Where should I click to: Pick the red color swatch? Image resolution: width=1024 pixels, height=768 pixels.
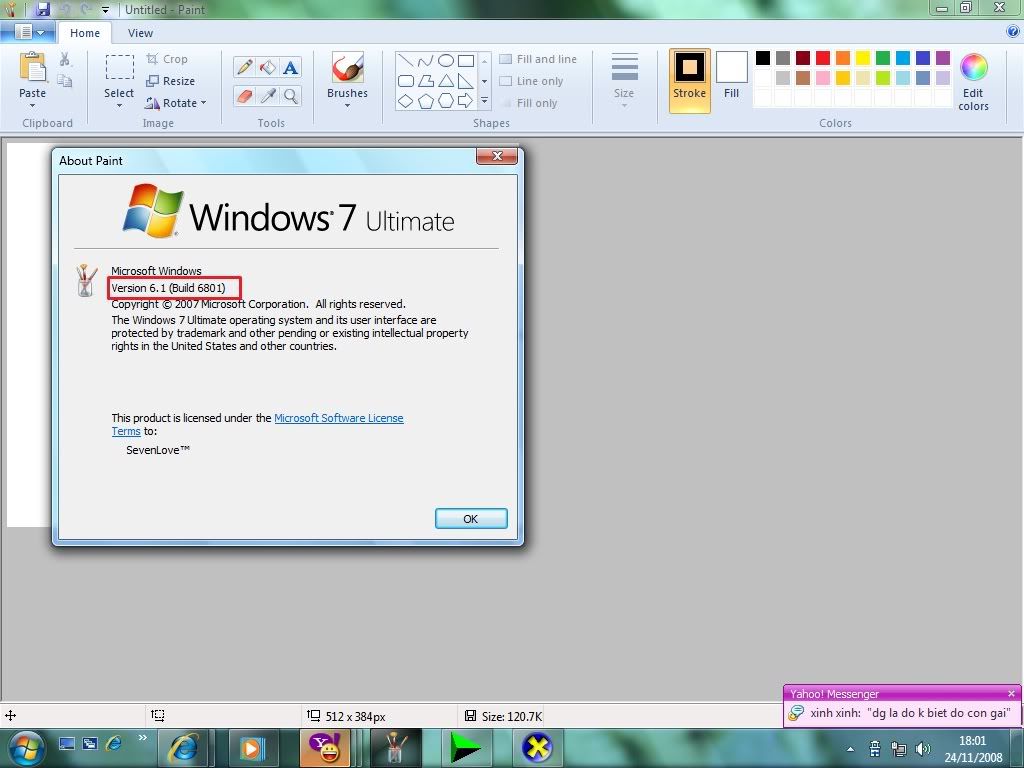tap(823, 57)
